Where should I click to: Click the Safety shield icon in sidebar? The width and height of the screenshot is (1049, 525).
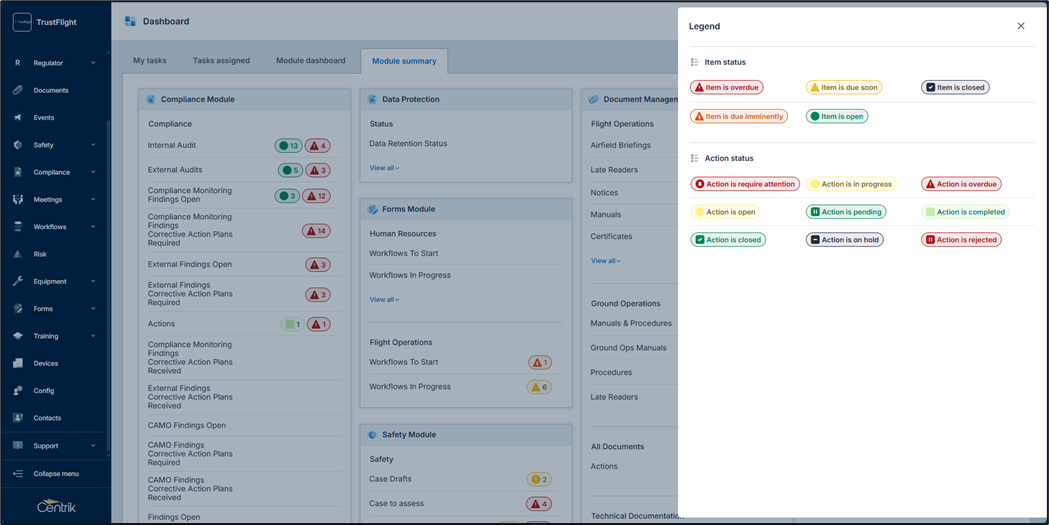[x=18, y=145]
